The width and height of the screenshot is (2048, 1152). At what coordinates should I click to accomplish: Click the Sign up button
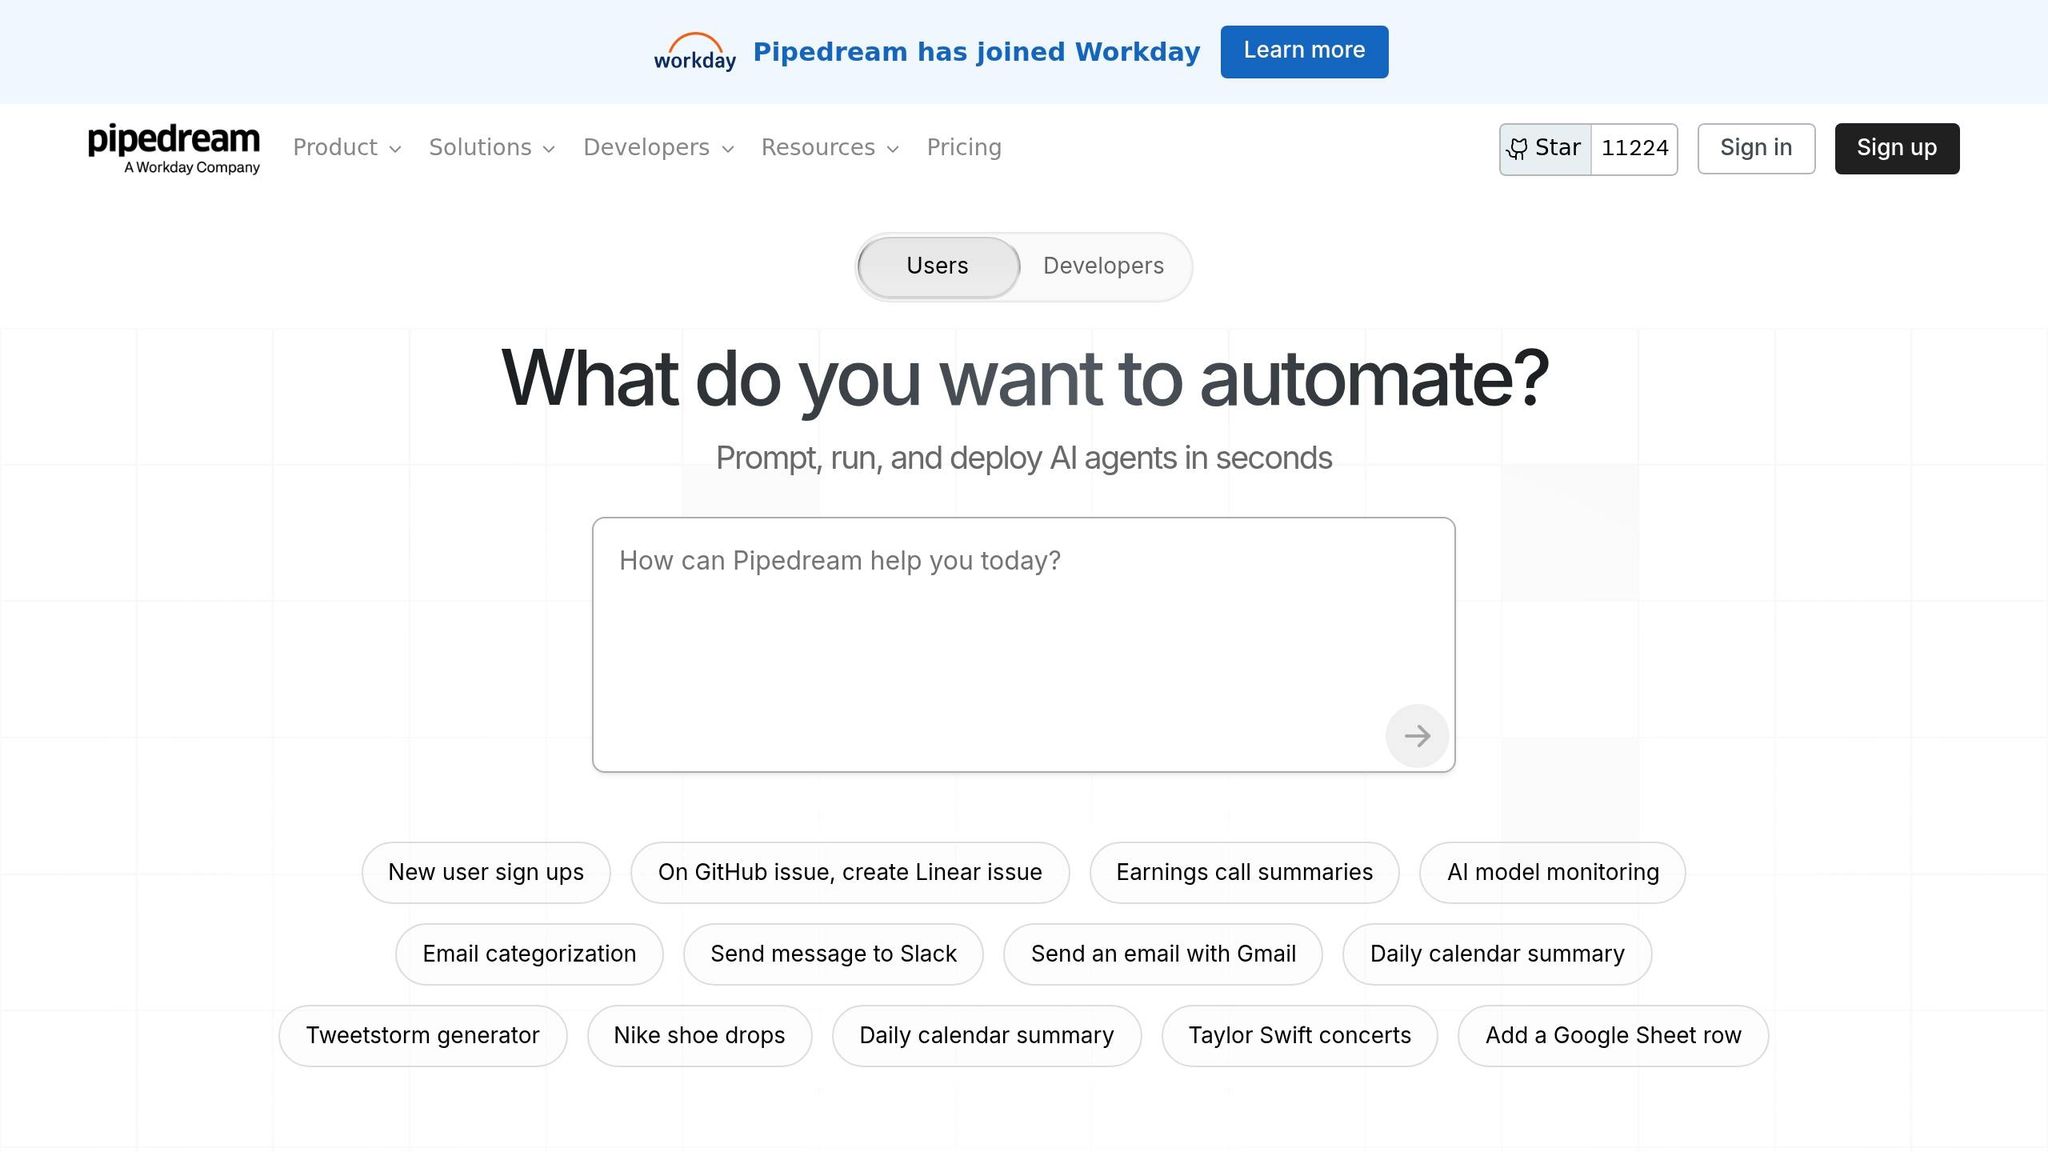click(1896, 148)
